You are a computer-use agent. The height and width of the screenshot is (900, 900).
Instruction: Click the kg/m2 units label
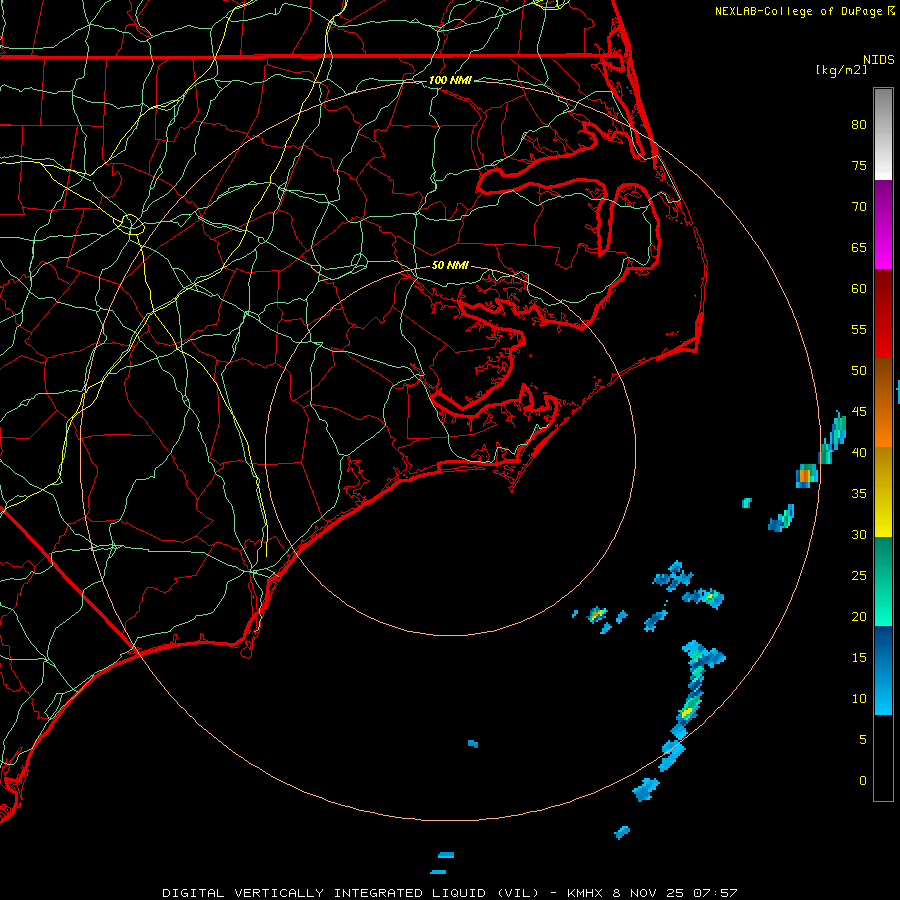click(841, 70)
